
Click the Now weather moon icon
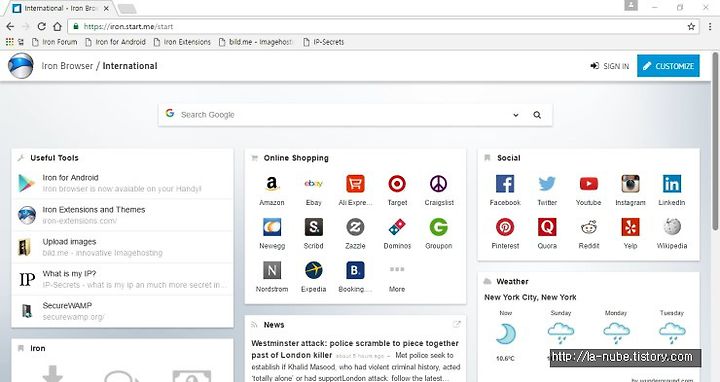pyautogui.click(x=506, y=333)
